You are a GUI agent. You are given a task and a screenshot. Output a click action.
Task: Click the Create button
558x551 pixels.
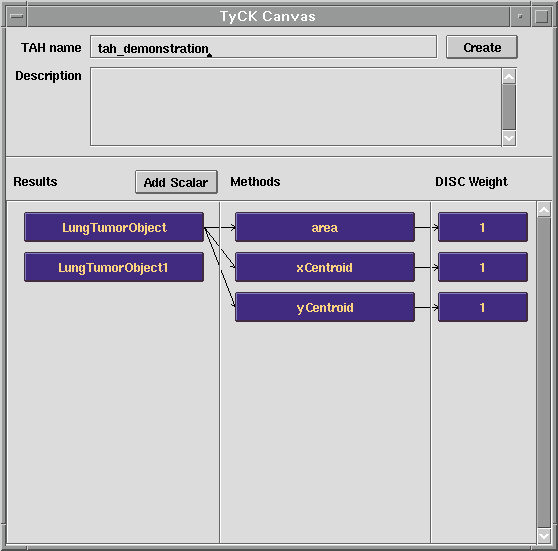[482, 47]
